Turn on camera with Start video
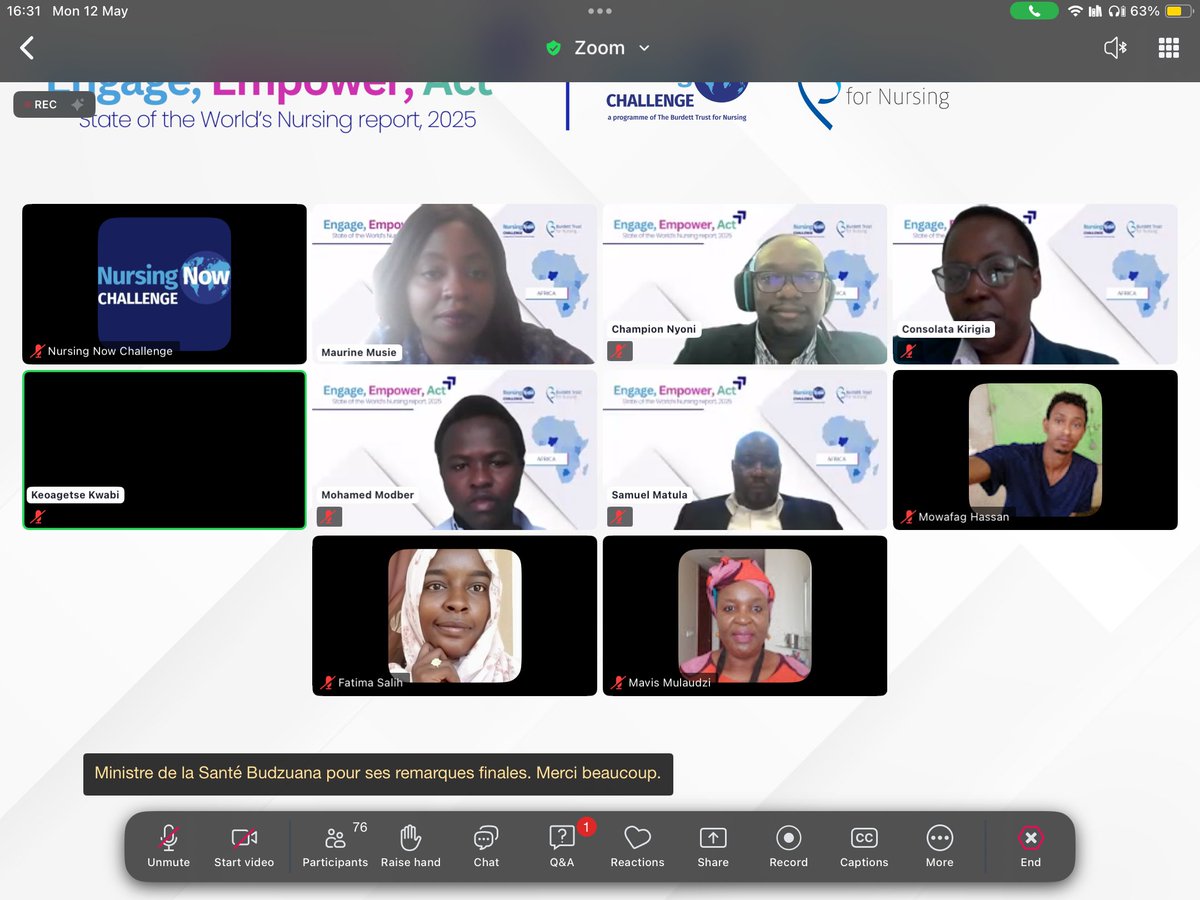1200x900 pixels. [x=244, y=838]
